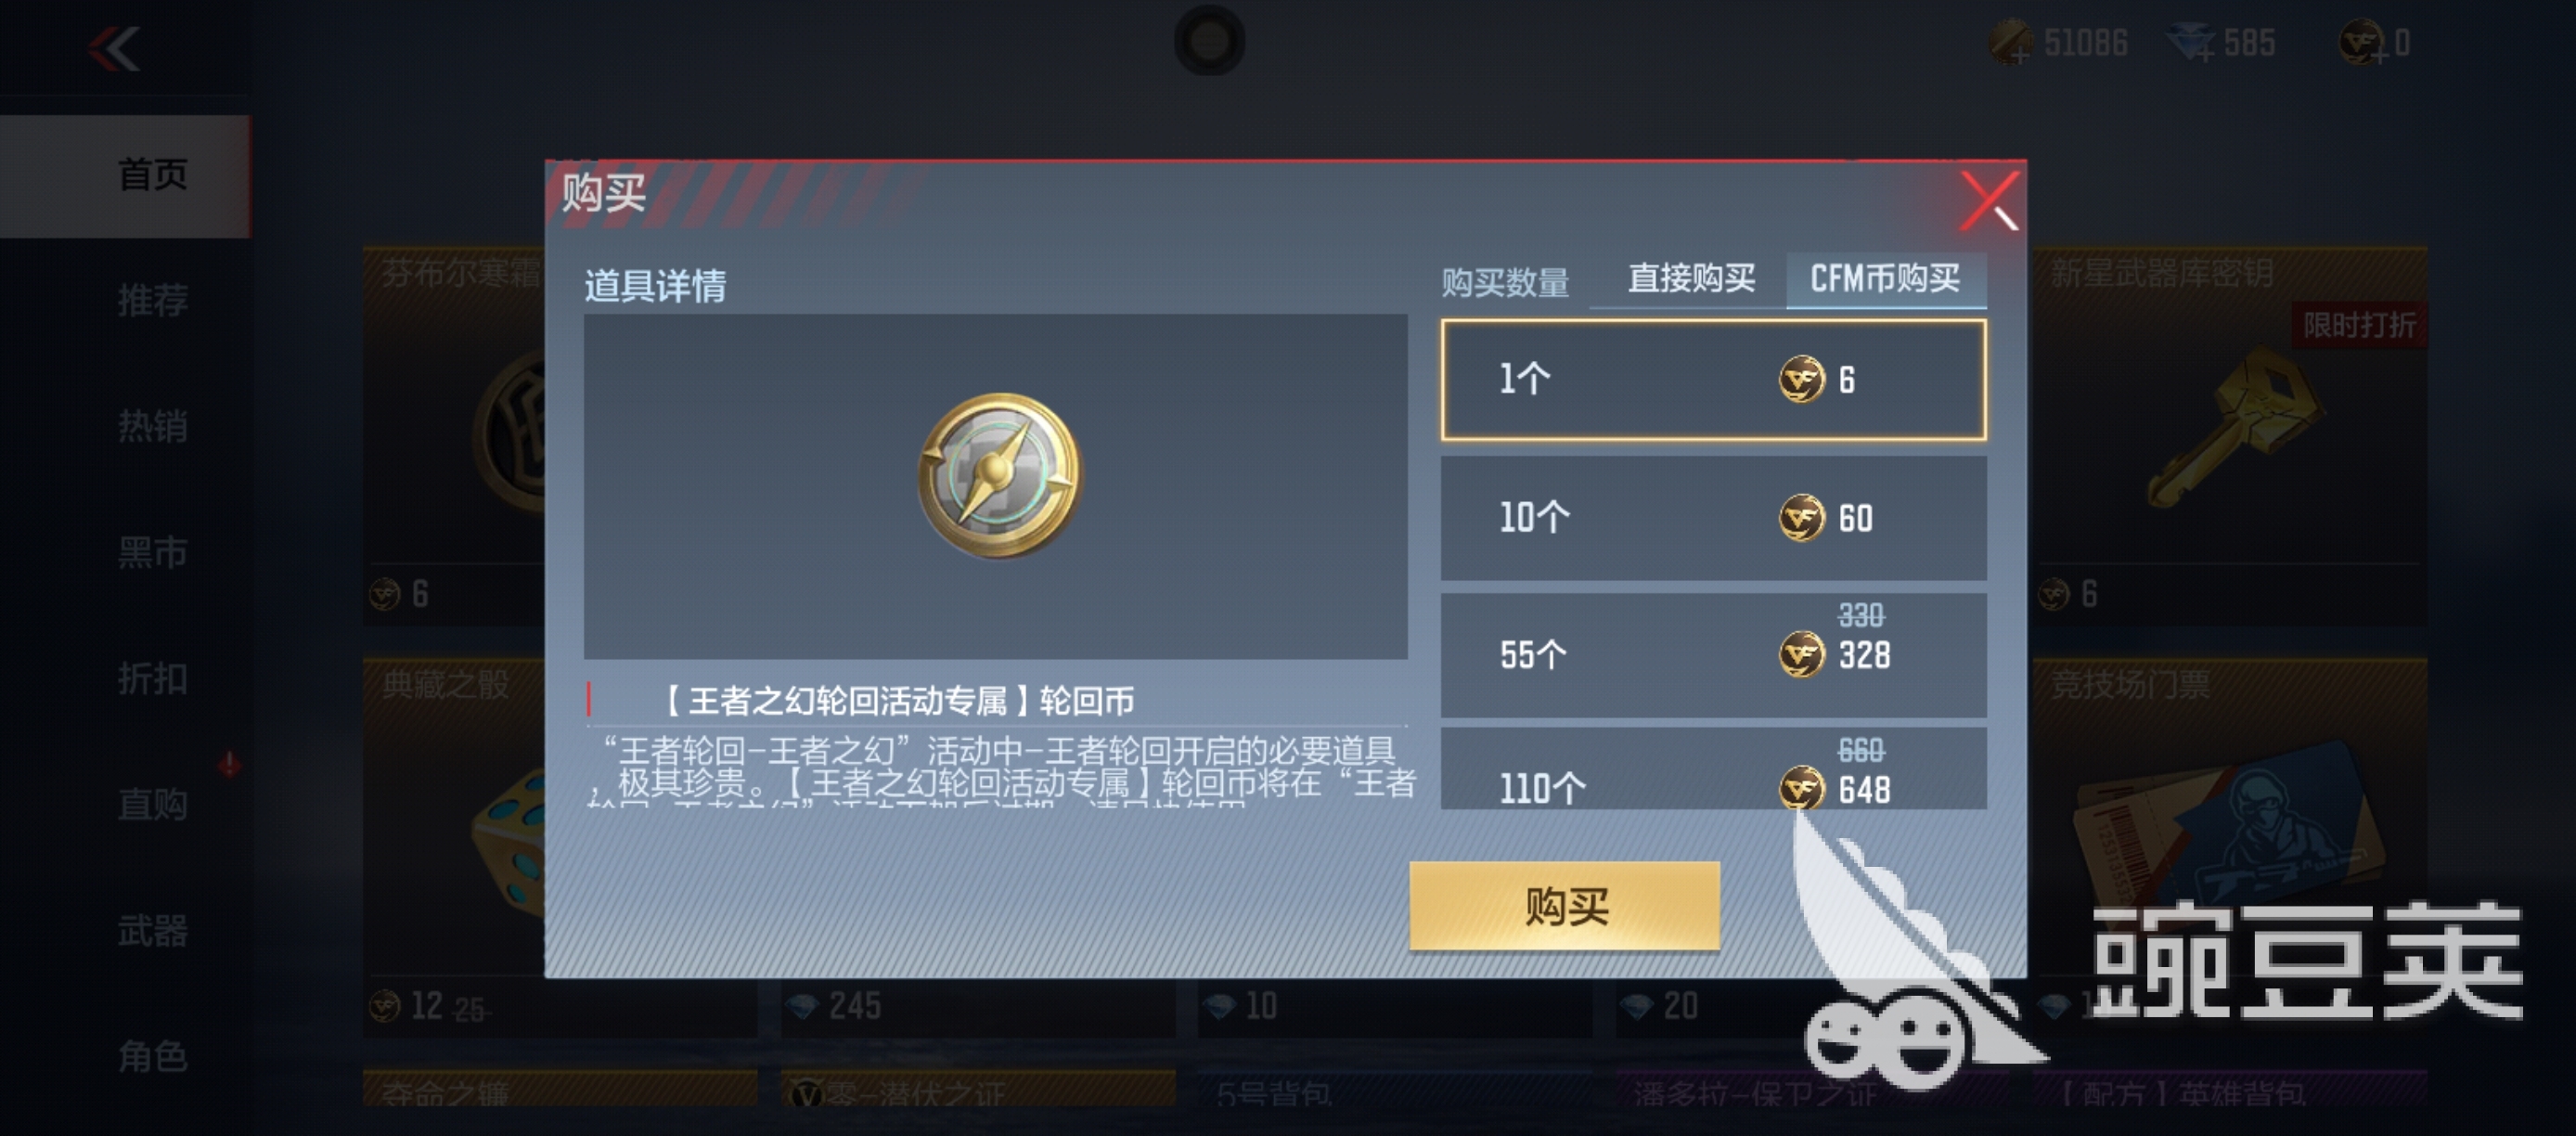The height and width of the screenshot is (1136, 2576).
Task: Open the 直购 section with red alert
Action: click(x=152, y=804)
